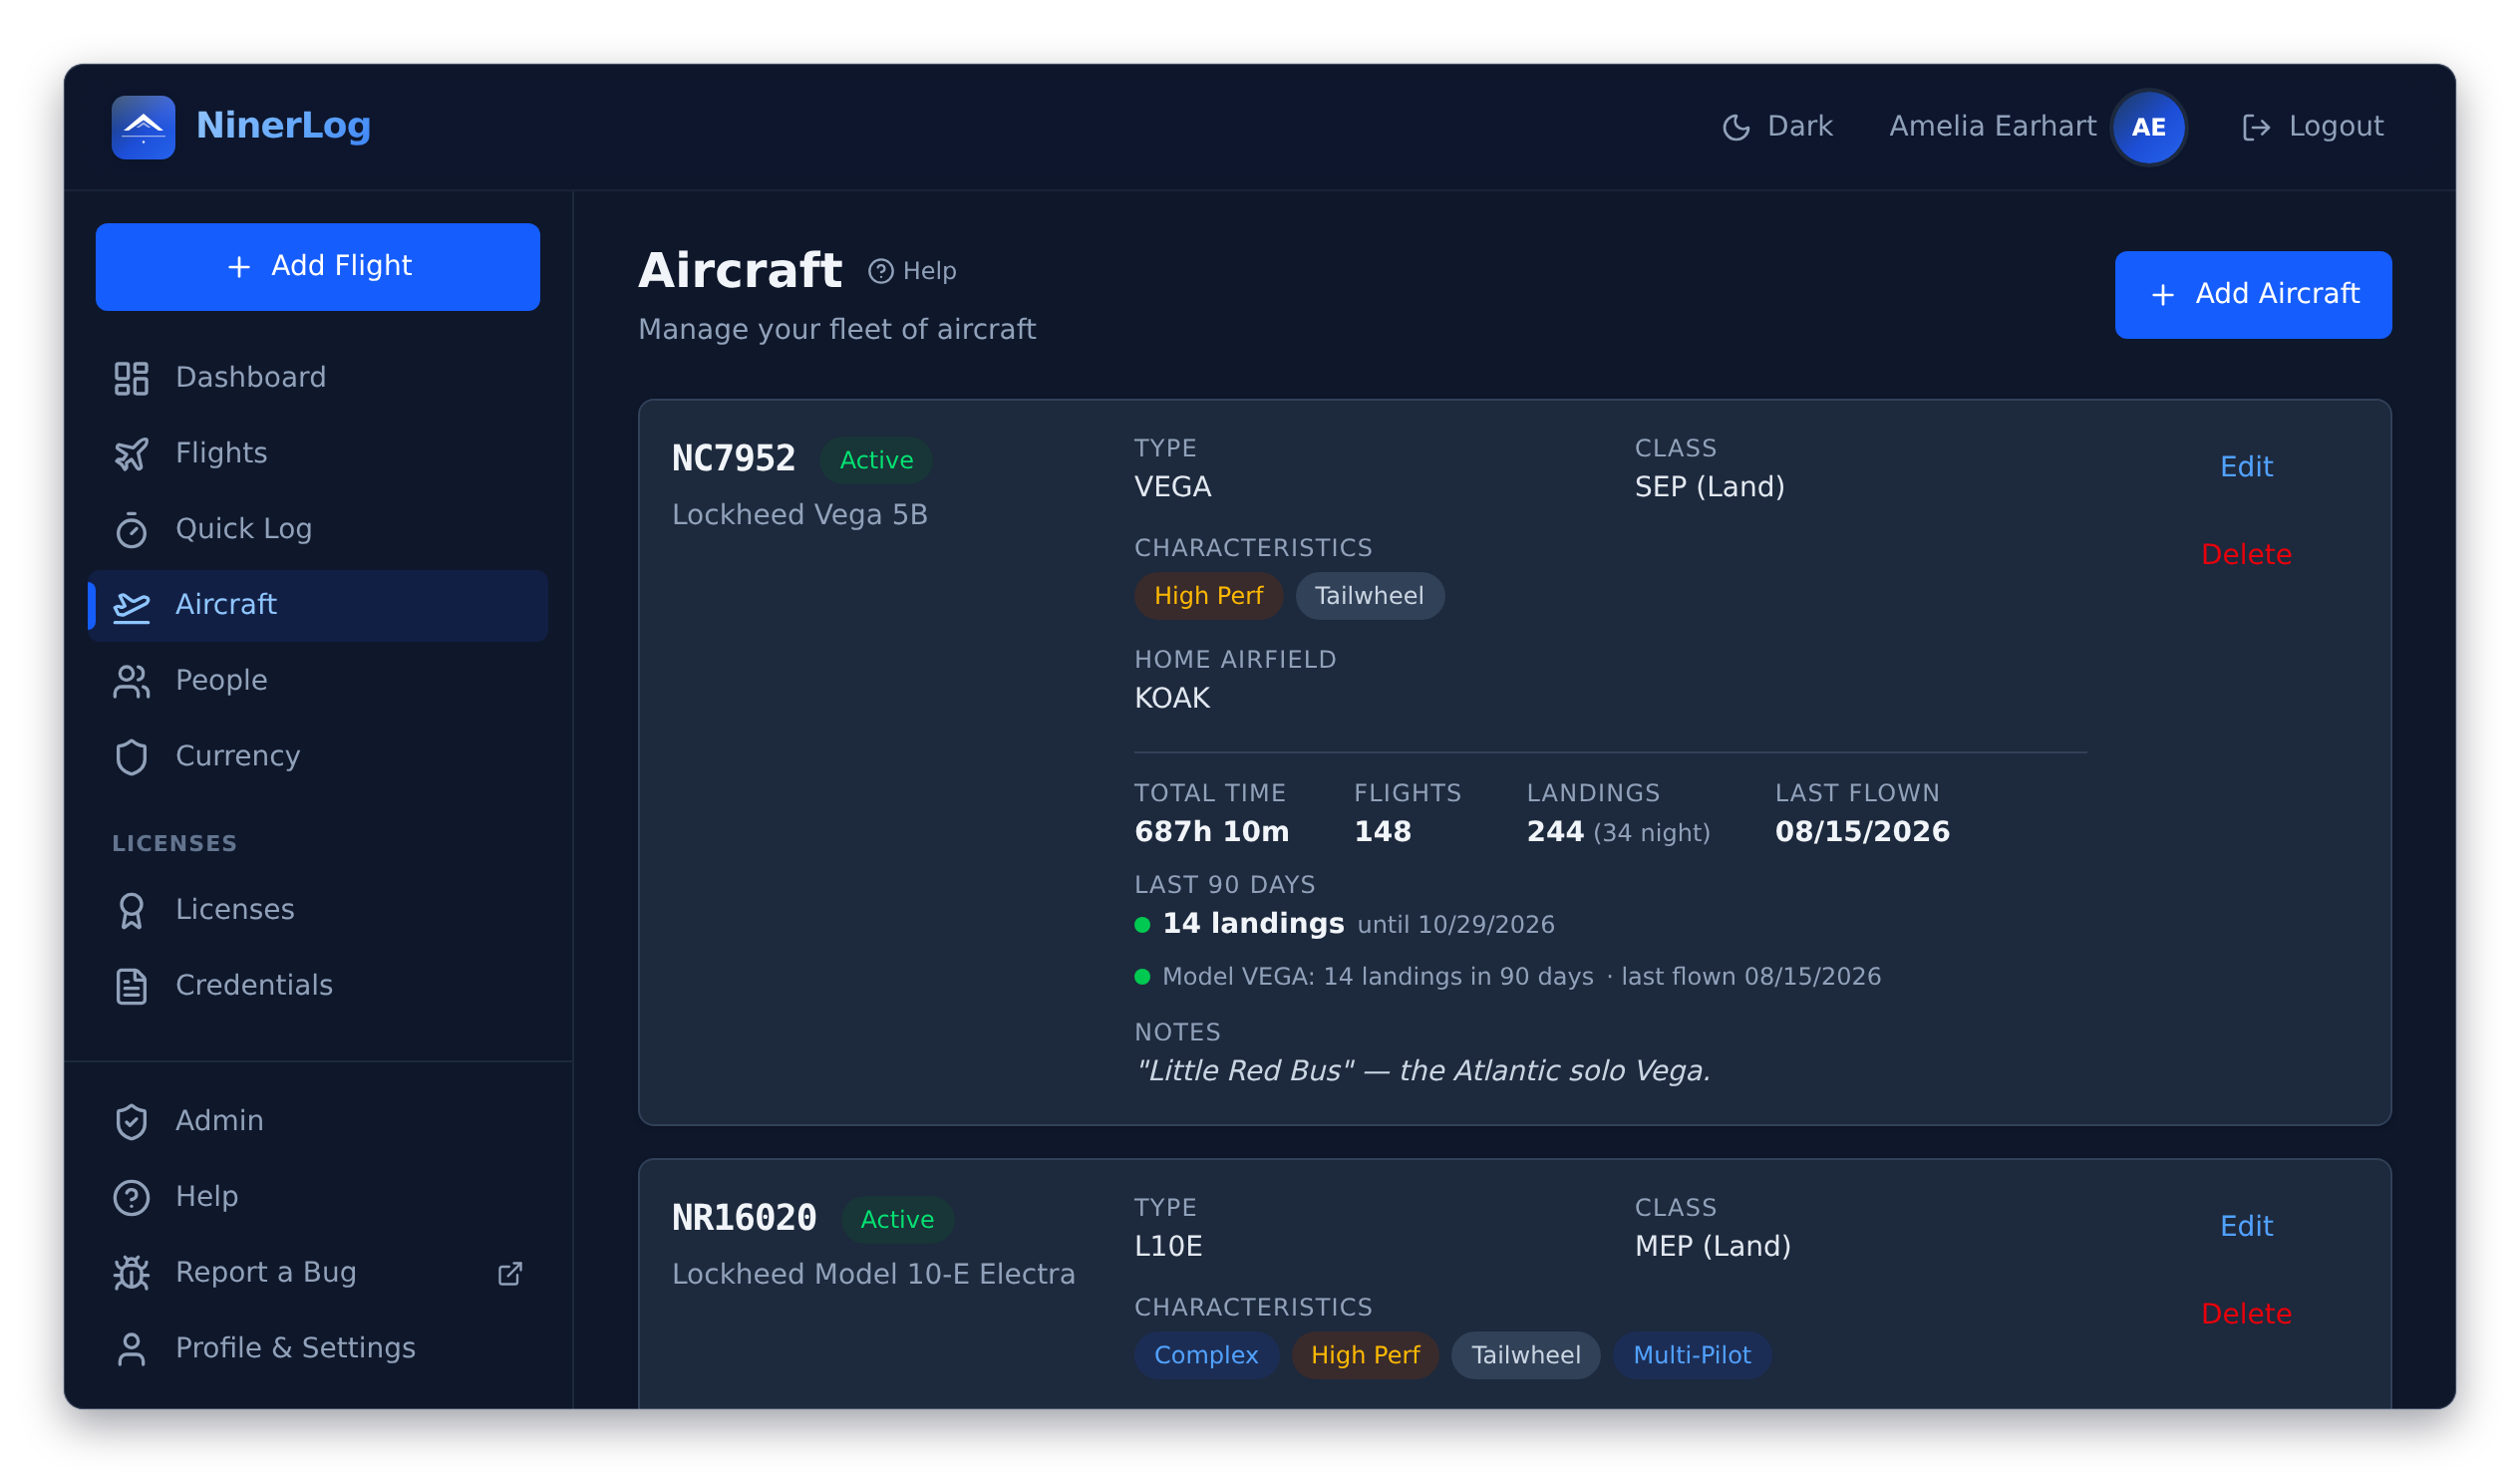
Task: Click the High Perf tag on NC7952
Action: 1208,596
